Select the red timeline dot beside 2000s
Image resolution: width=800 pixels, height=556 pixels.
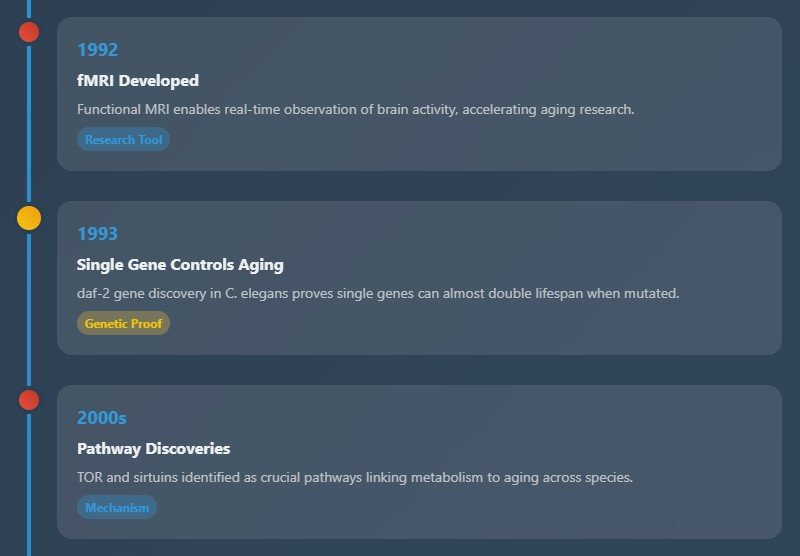pos(29,400)
